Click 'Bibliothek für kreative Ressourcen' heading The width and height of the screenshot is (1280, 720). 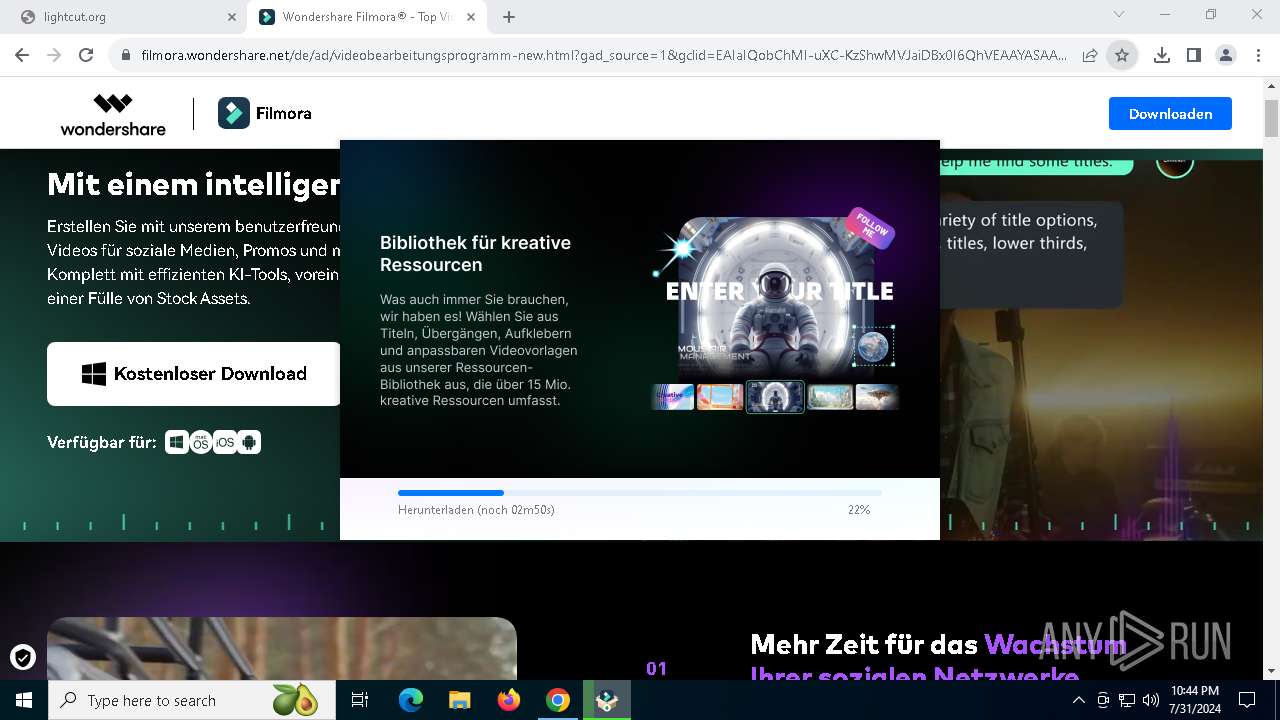point(475,254)
